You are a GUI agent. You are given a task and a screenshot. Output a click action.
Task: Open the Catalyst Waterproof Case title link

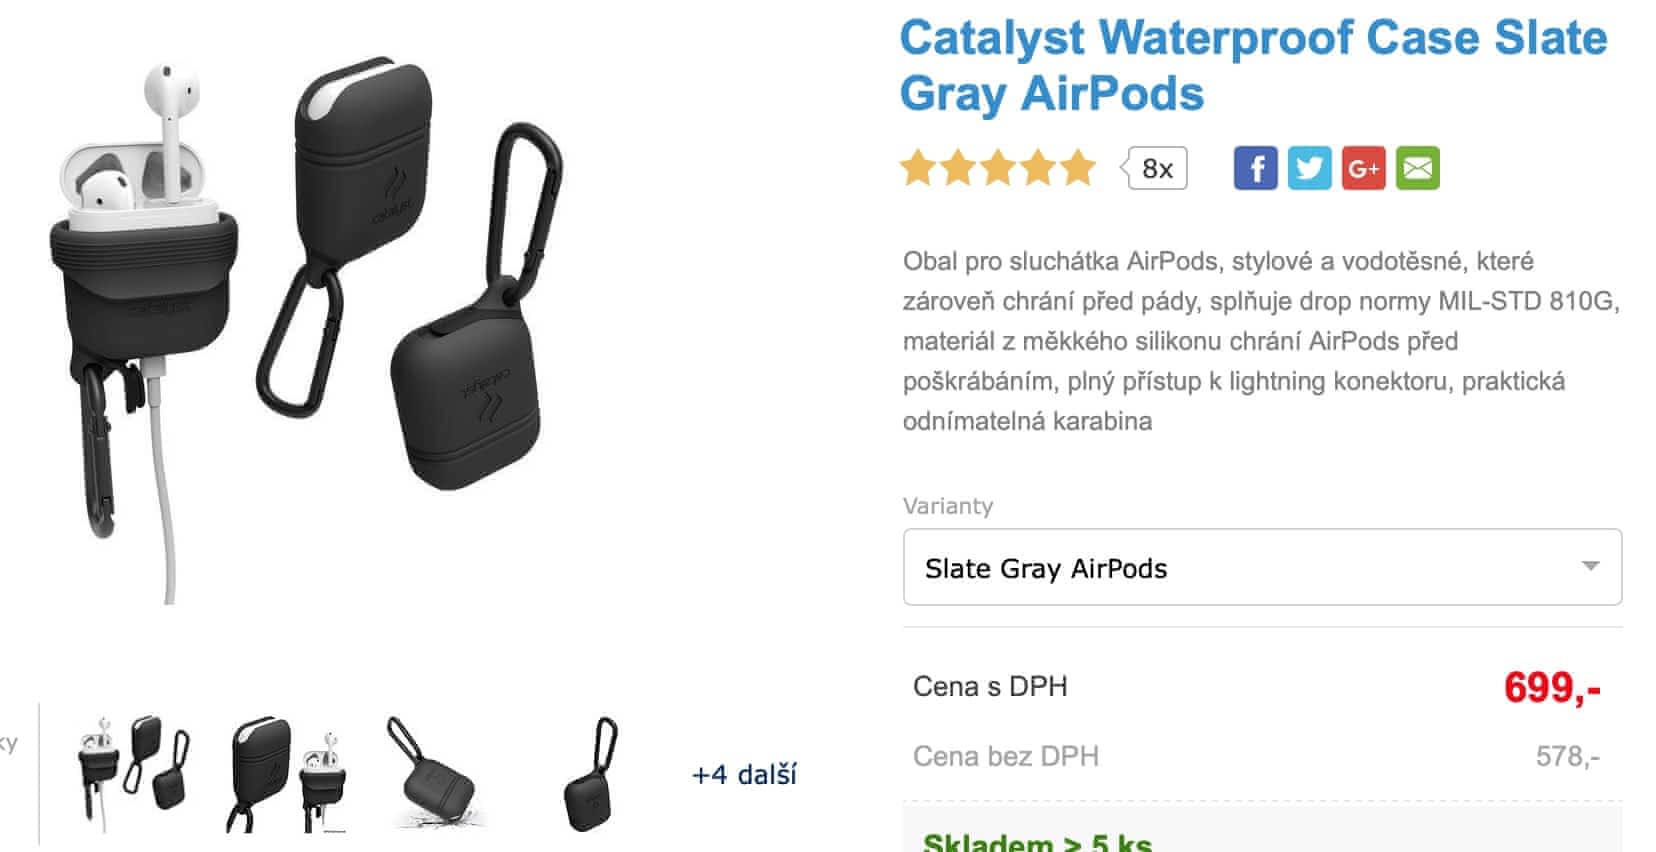1253,66
